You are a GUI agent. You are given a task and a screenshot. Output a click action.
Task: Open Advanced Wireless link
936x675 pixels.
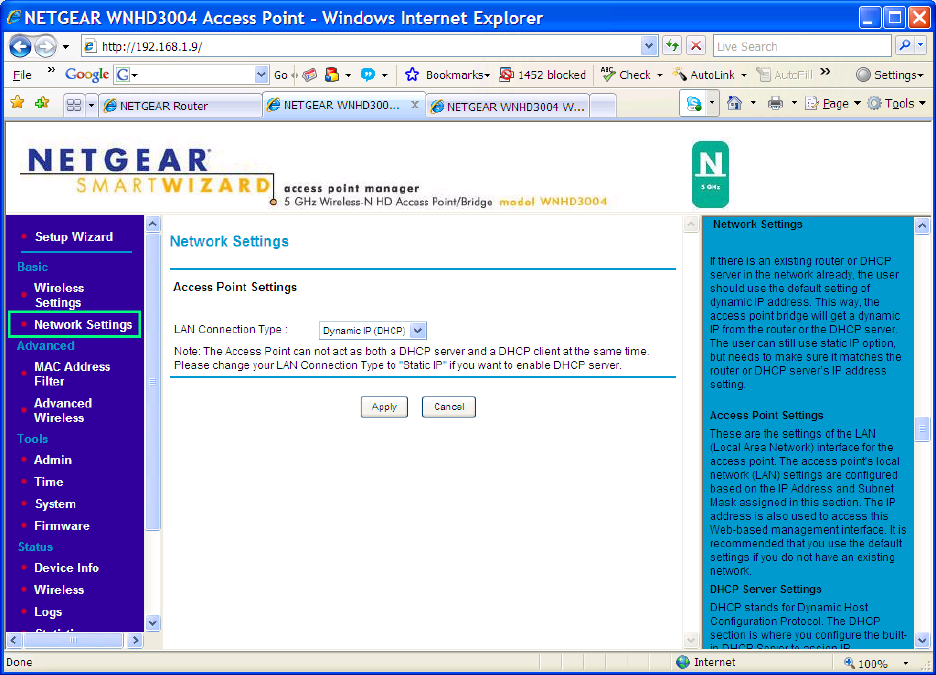tap(63, 411)
